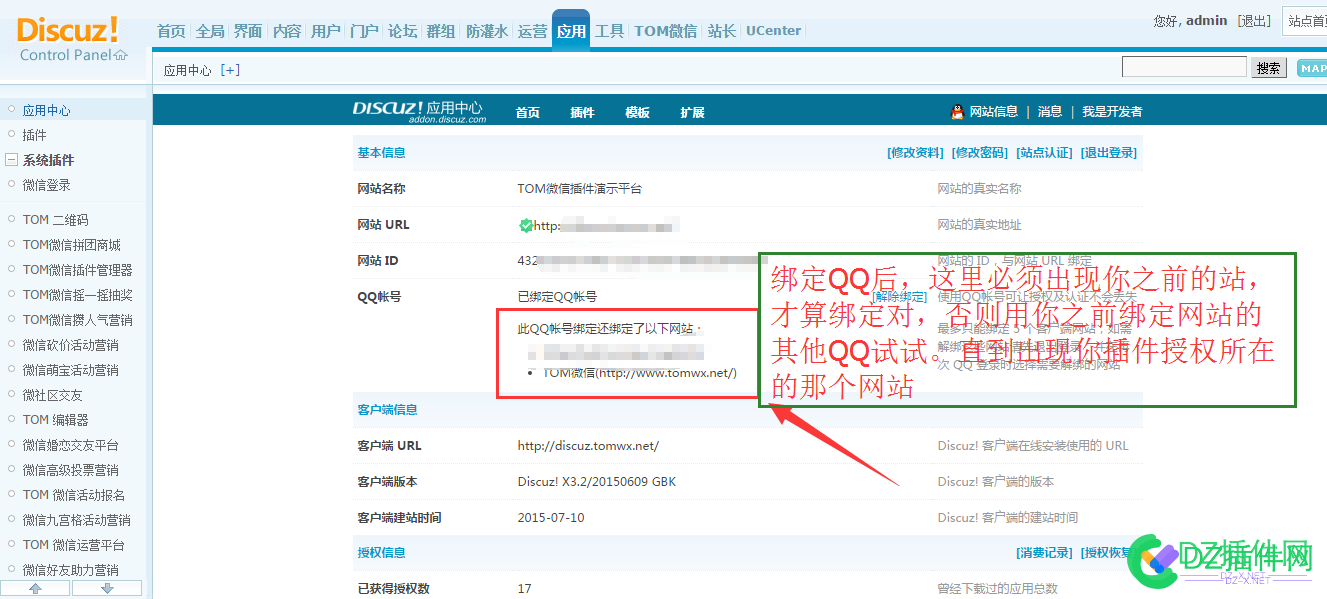Screen dimensions: 1327x599
Task: Click the 基本信息 section heading
Action: tap(381, 153)
